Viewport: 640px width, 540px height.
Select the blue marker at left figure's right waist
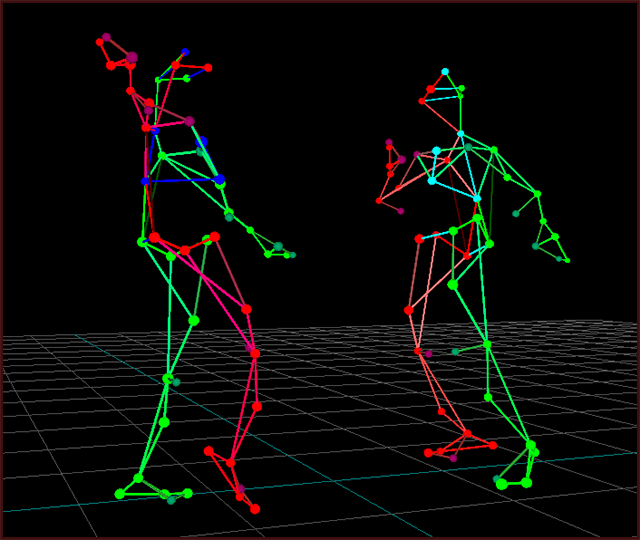pyautogui.click(x=219, y=179)
